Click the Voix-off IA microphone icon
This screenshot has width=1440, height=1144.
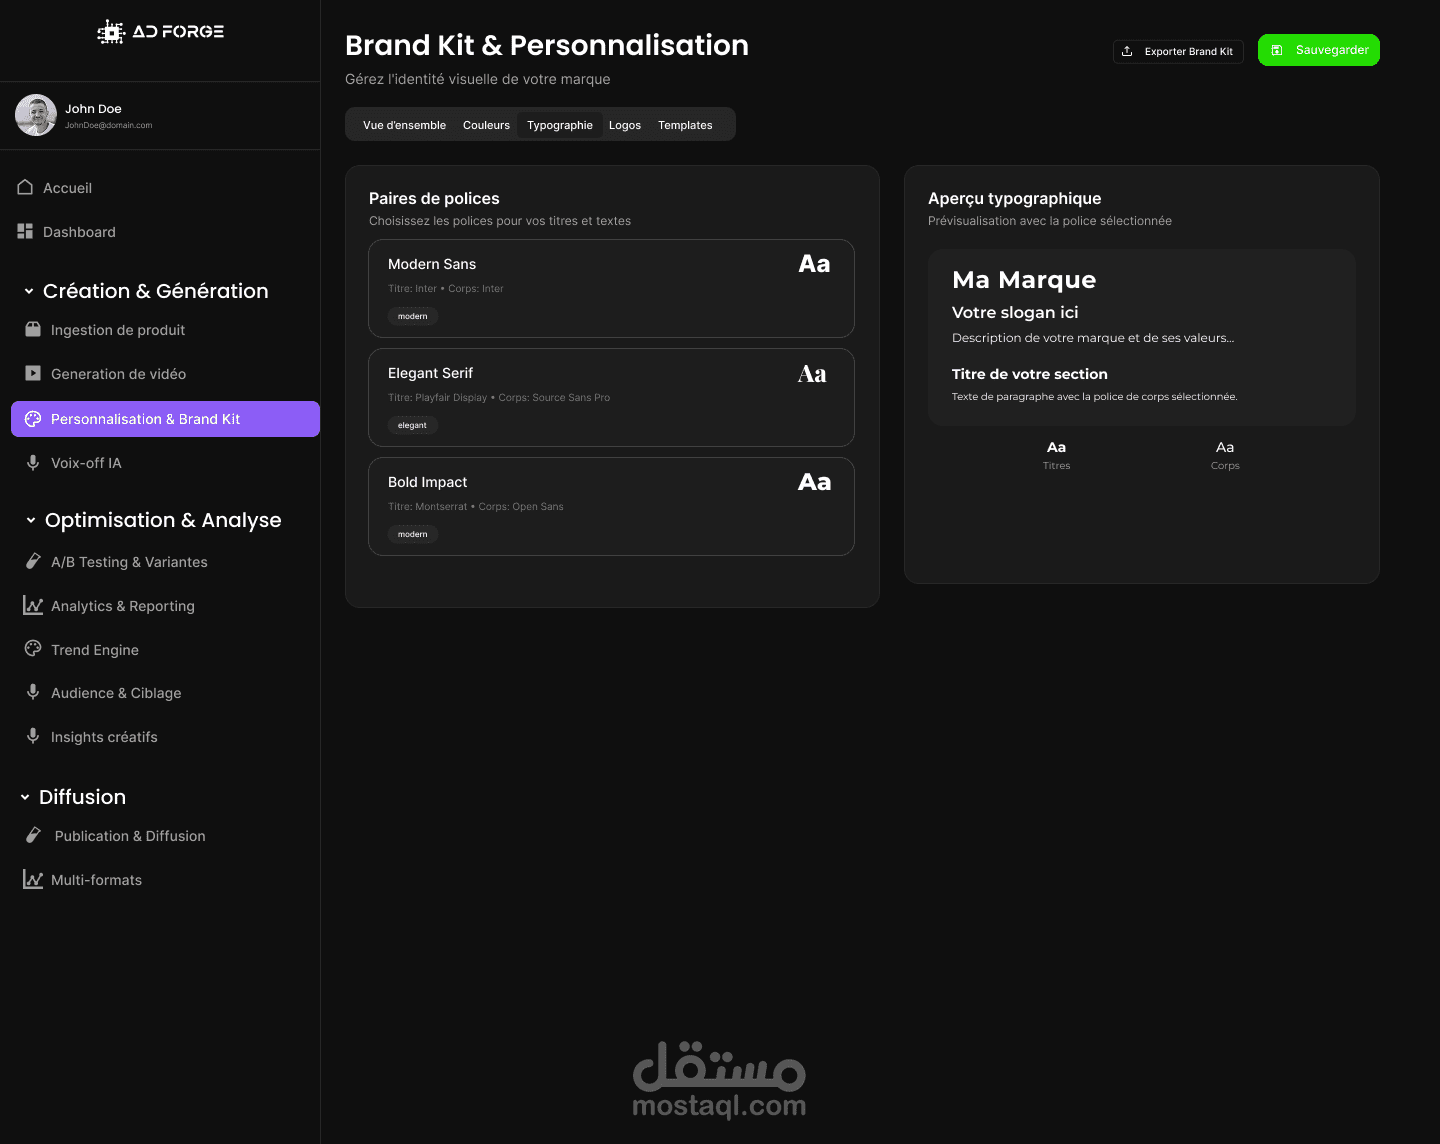pos(33,463)
